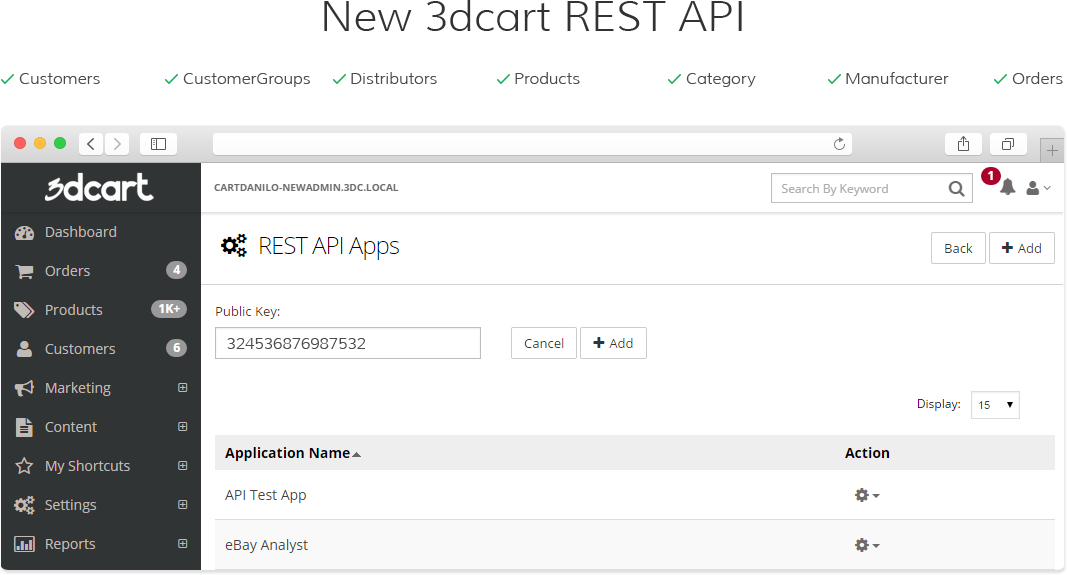Click the eBay Analyst row name
This screenshot has width=1067, height=575.
click(x=266, y=545)
